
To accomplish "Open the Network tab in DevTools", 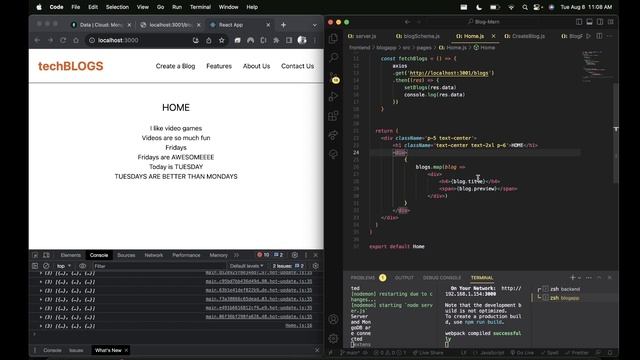I will tap(153, 255).
